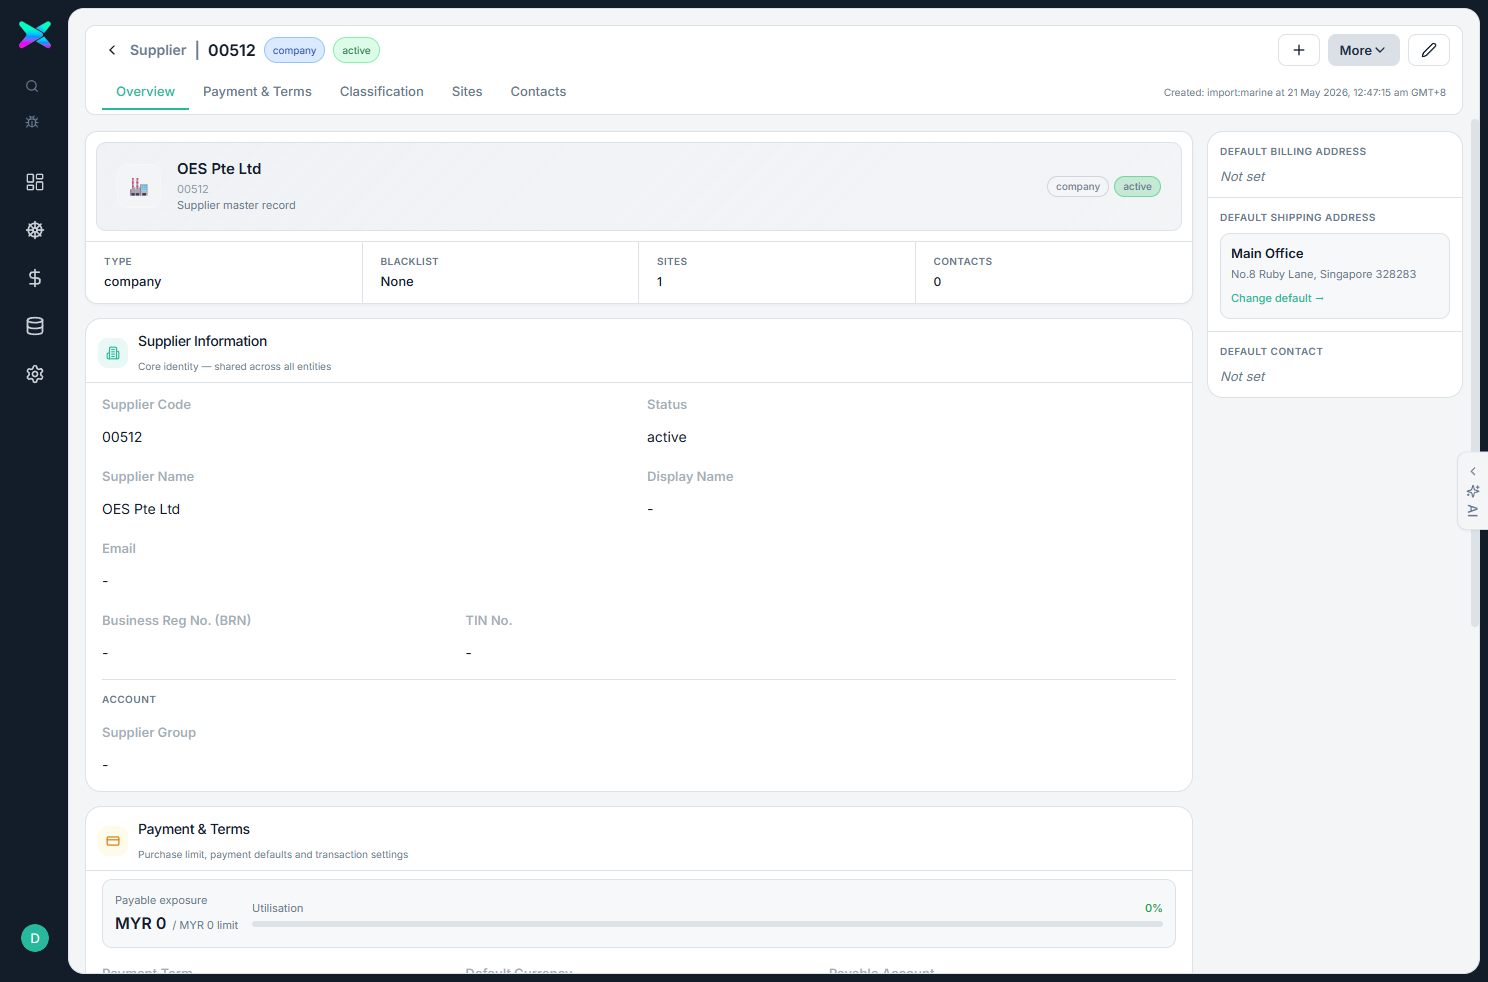This screenshot has height=982, width=1488.
Task: Click the 'Supplier Group' label
Action: [x=149, y=732]
